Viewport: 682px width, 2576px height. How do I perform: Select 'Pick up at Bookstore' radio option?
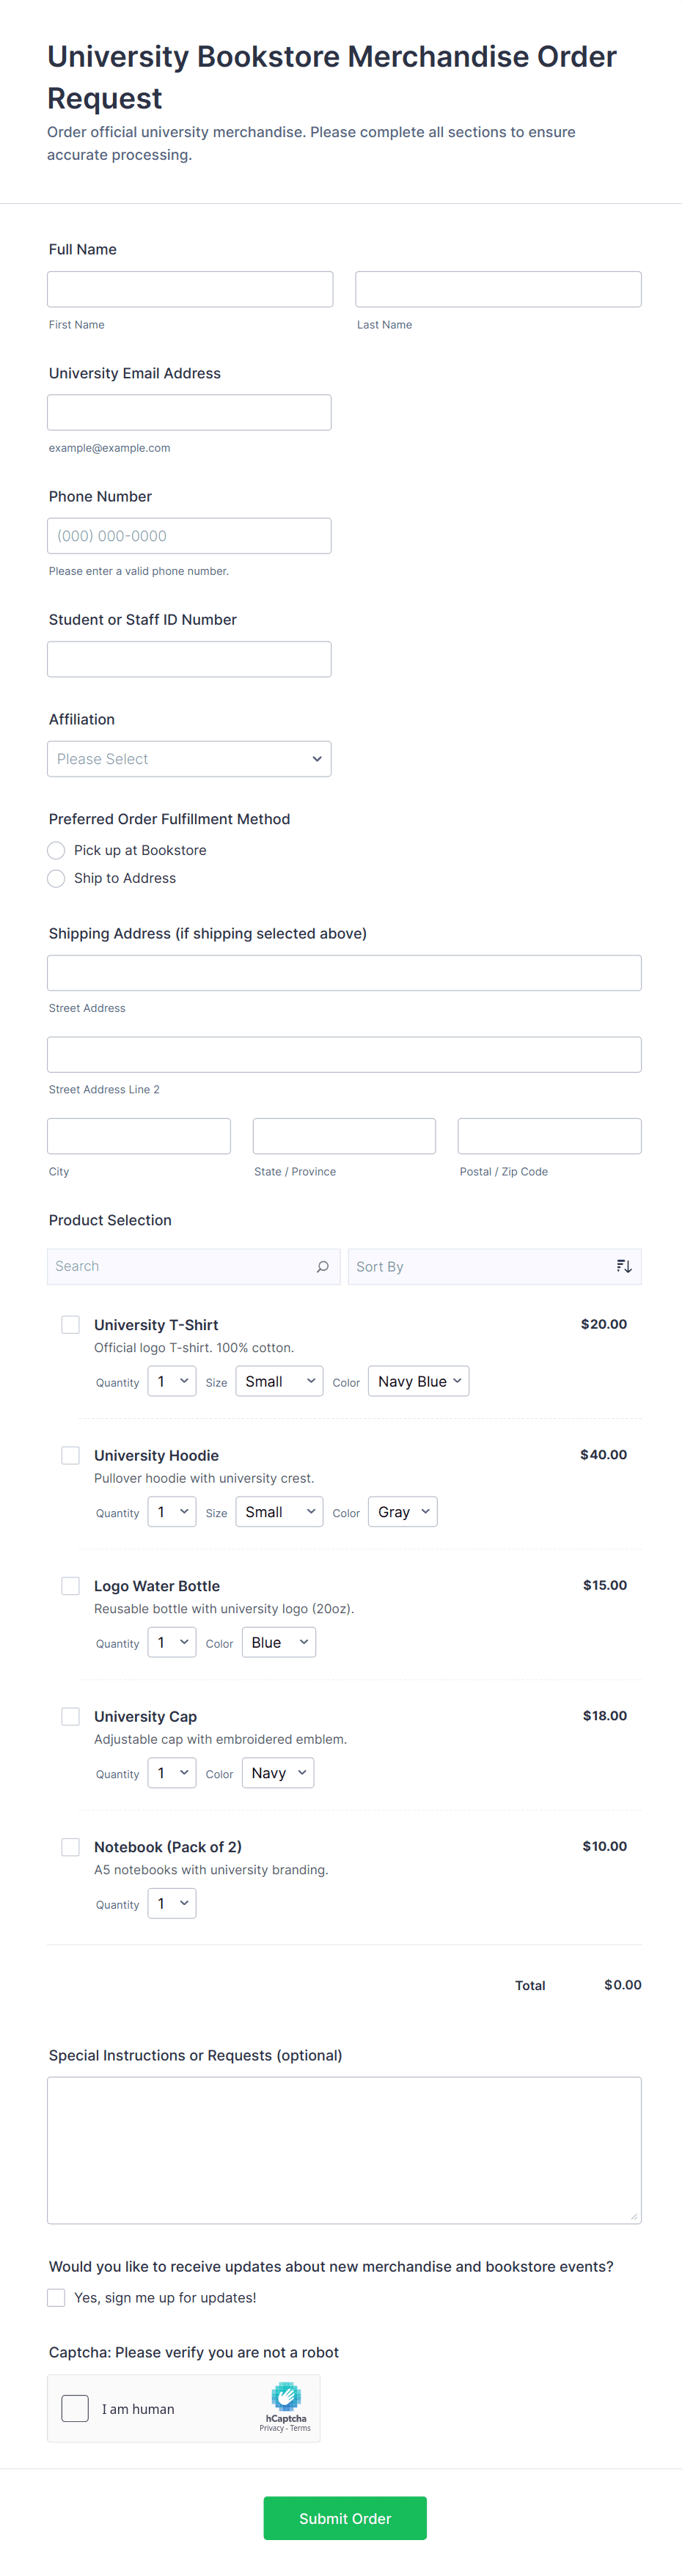[x=57, y=850]
